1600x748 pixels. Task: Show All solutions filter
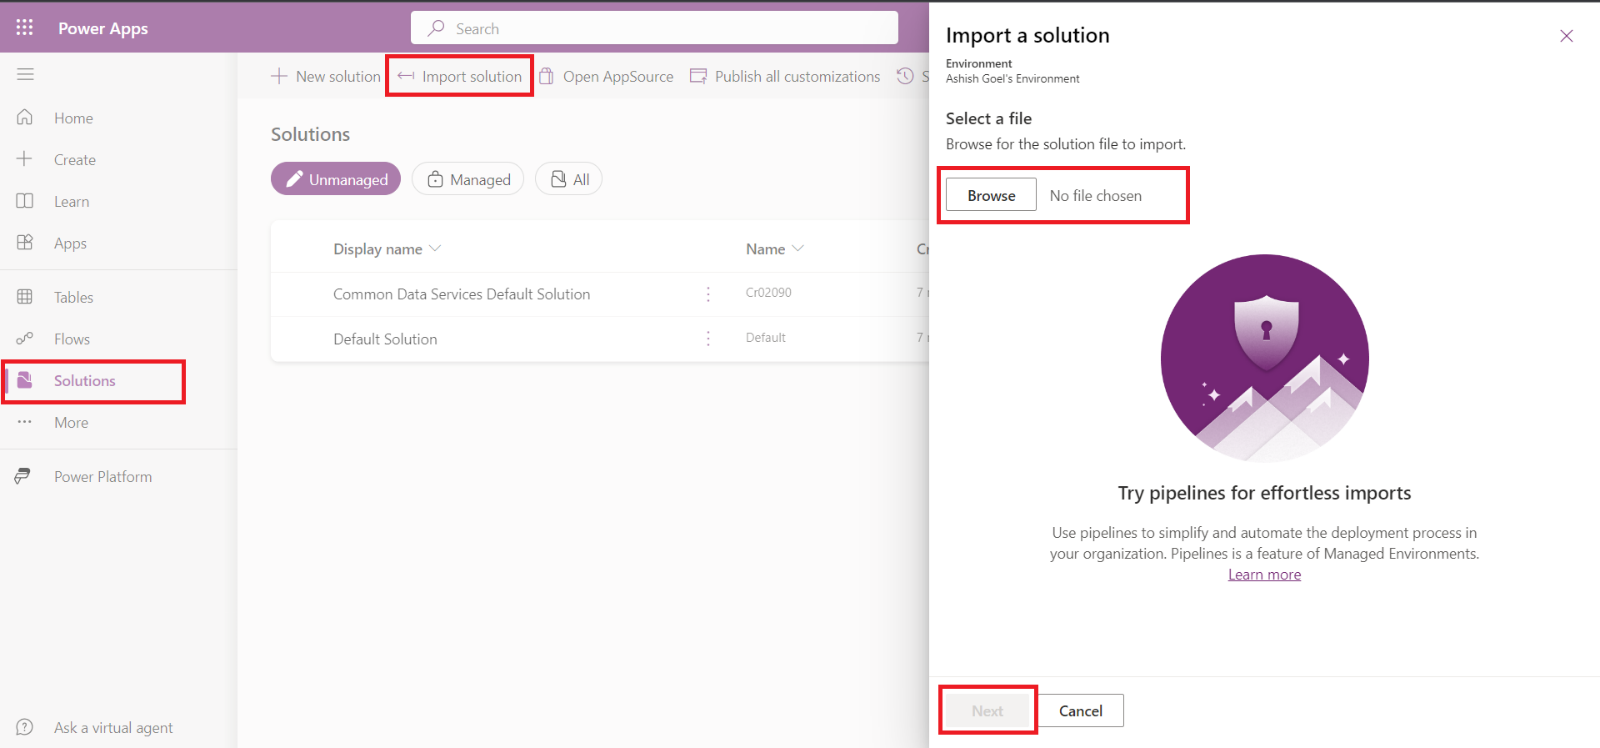[x=569, y=179]
